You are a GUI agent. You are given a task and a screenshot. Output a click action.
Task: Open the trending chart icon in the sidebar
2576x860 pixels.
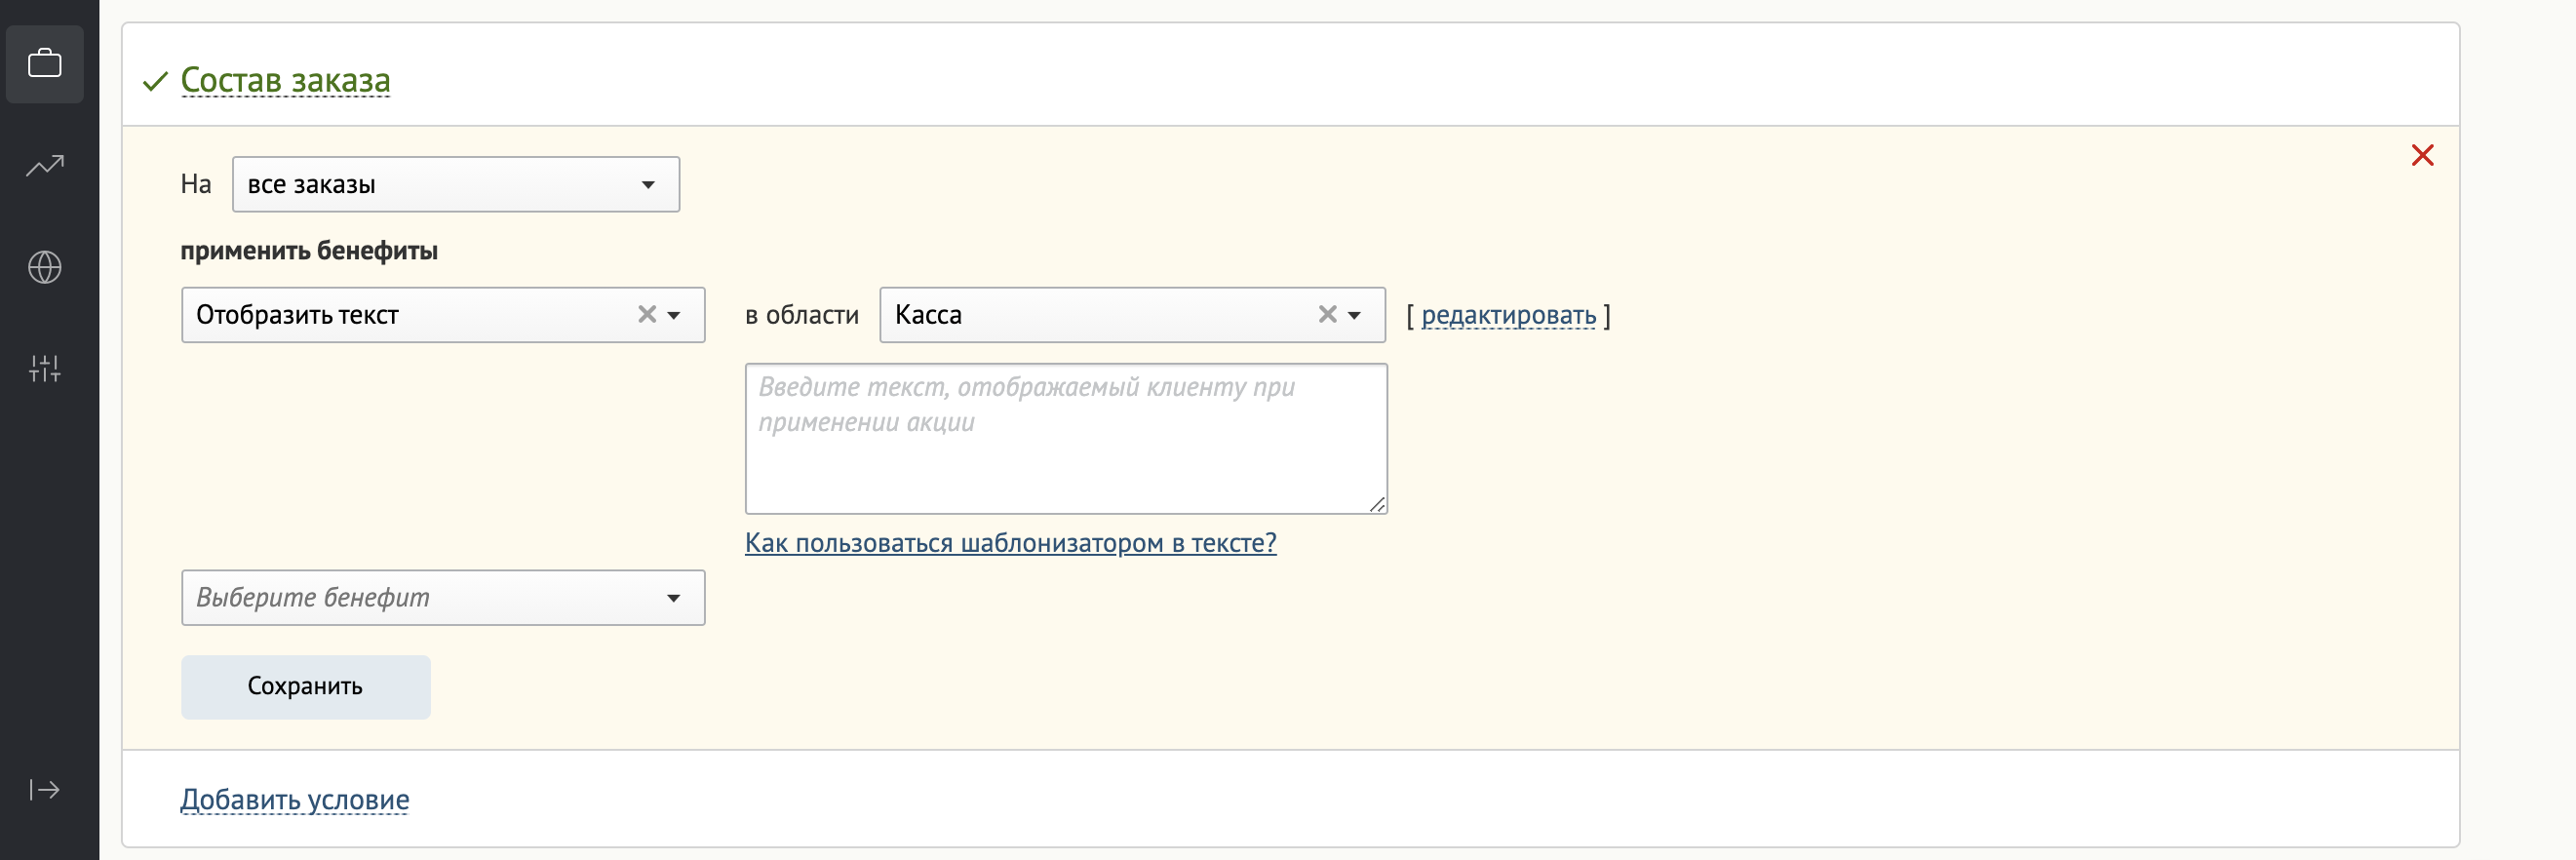click(x=45, y=165)
